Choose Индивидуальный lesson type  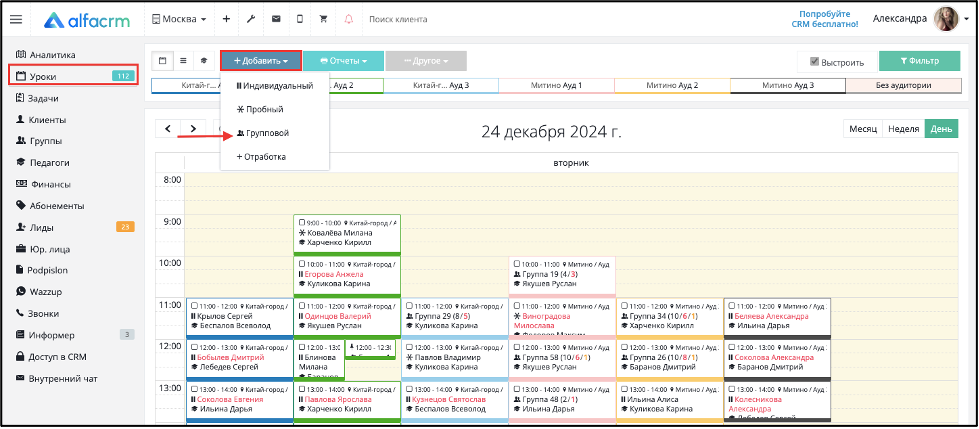(x=275, y=86)
